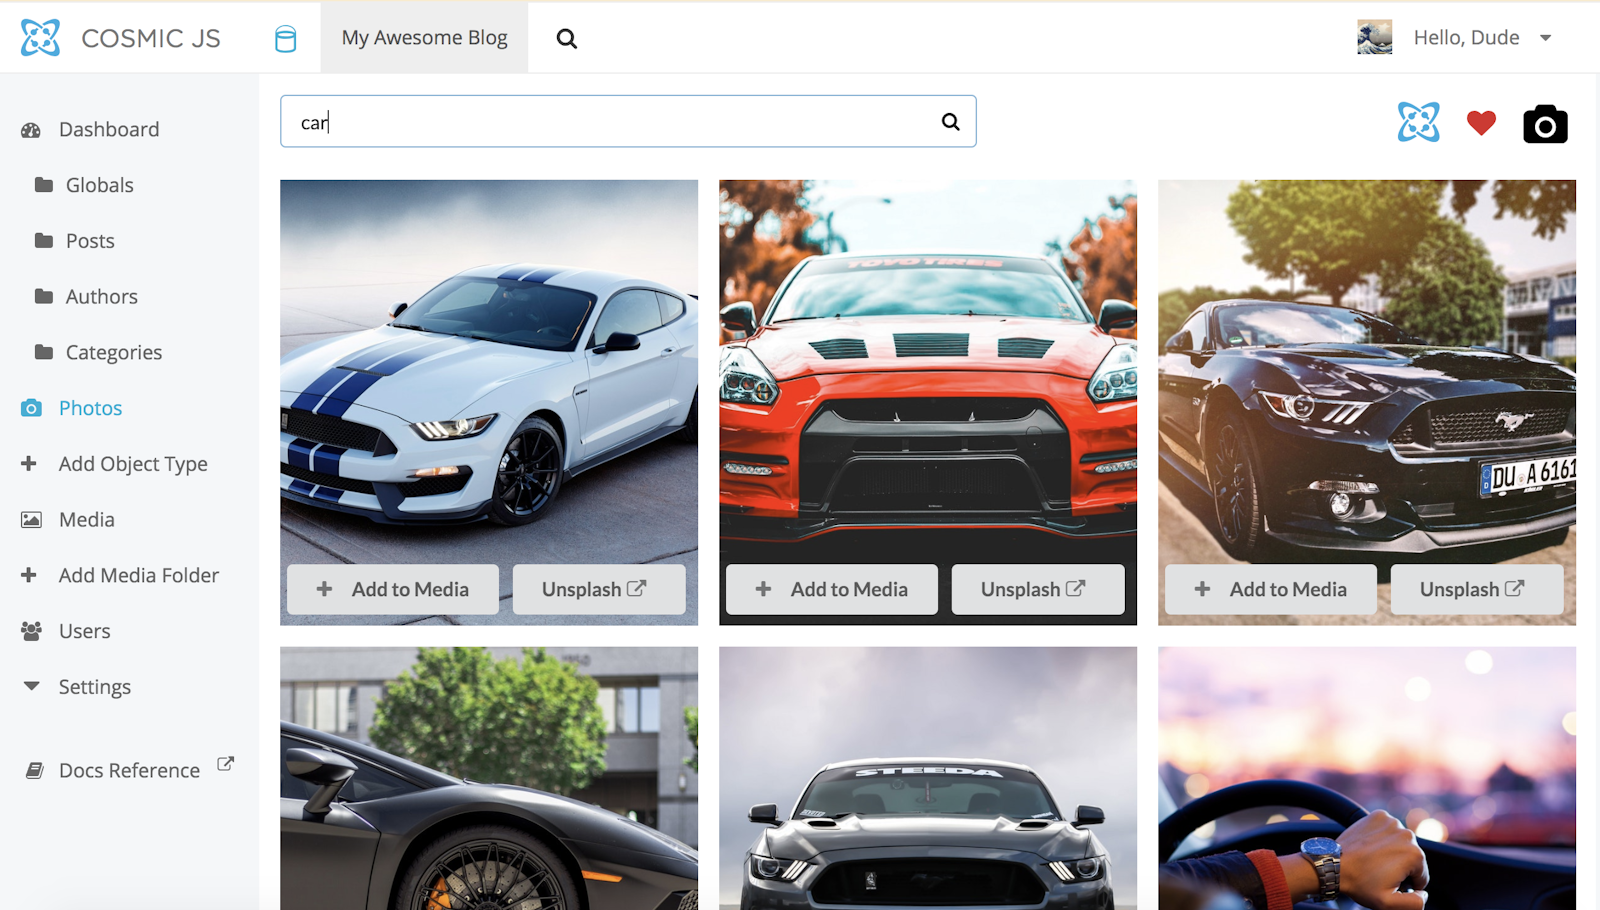Screen dimensions: 1600x910
Task: Select the My Awesome Blog bucket tab
Action: click(x=424, y=37)
